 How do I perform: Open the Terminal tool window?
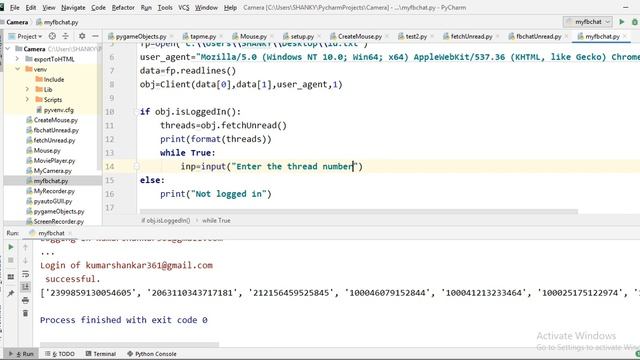click(x=101, y=354)
